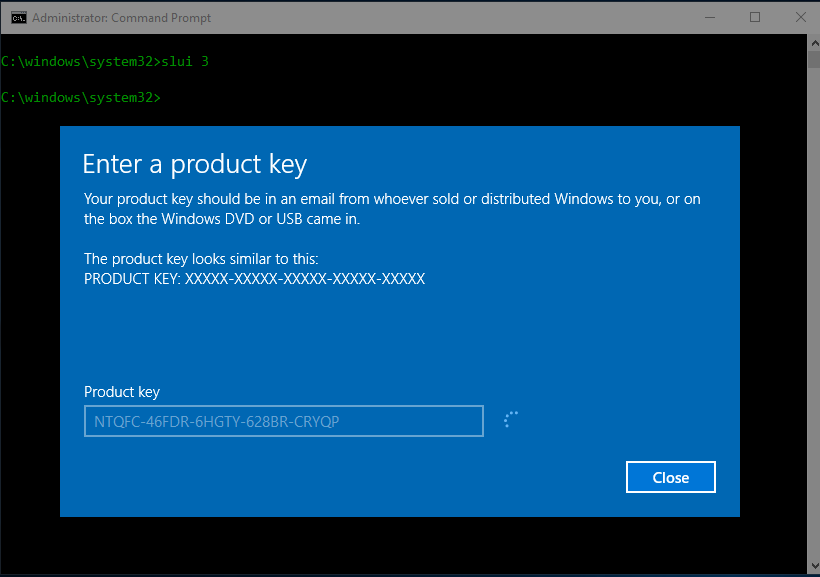Click the 'PRODUCT KEY: XXXXX-XXXXX-XXXXX-XXXXX-XXXXX' example text
820x577 pixels.
pos(254,279)
